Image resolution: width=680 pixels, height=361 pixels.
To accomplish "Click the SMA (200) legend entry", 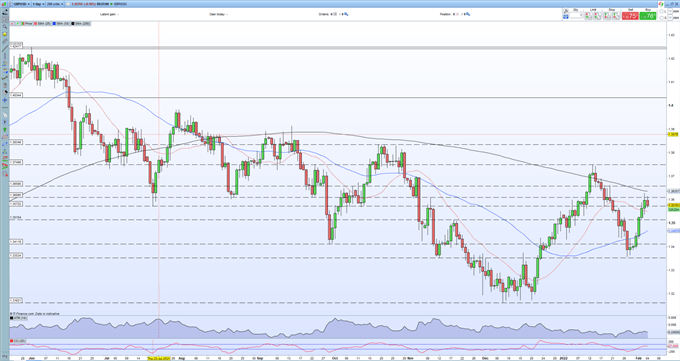I will (x=80, y=23).
